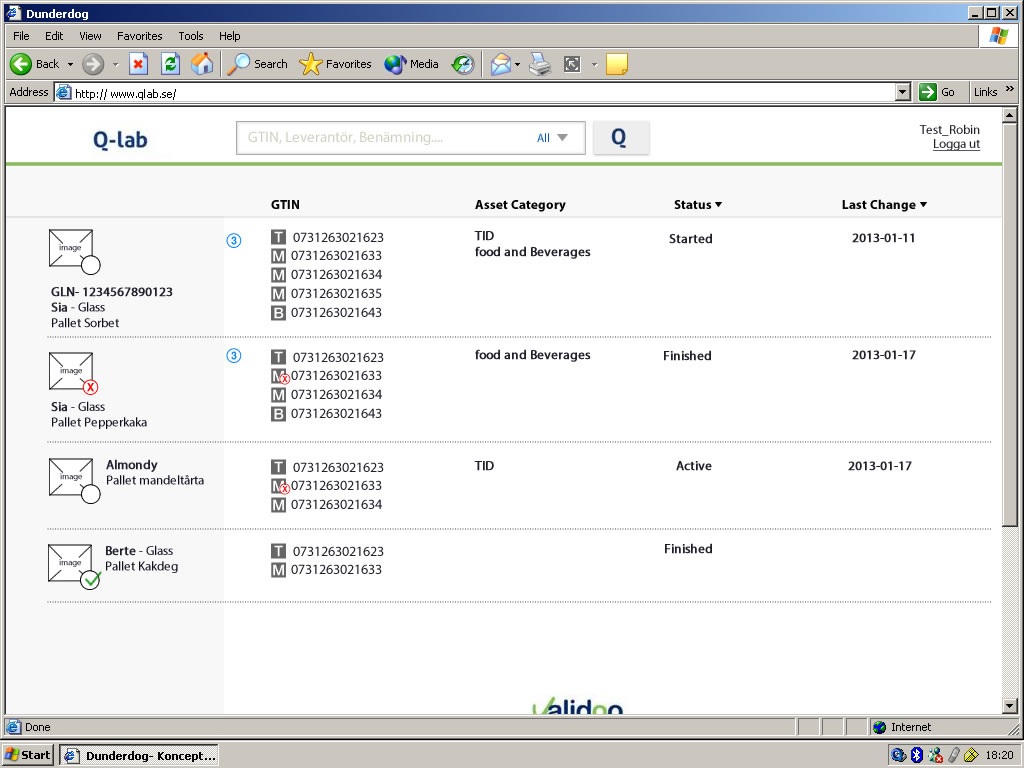
Task: Toggle the empty status circle on Pallet mandeltårta
Action: (91, 494)
